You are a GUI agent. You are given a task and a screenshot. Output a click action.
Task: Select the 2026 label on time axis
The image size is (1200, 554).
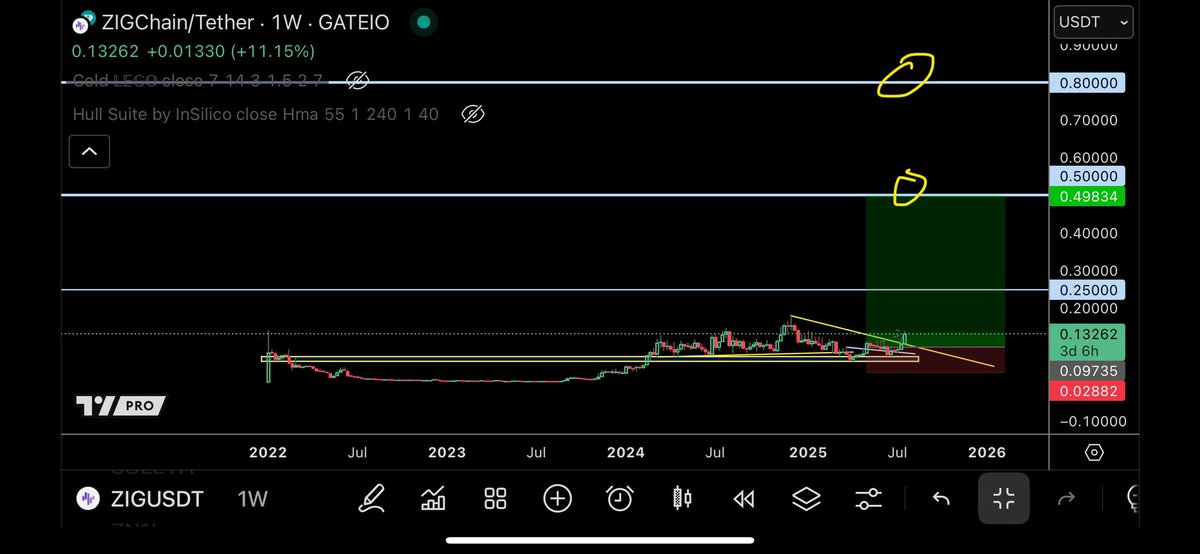pos(987,452)
